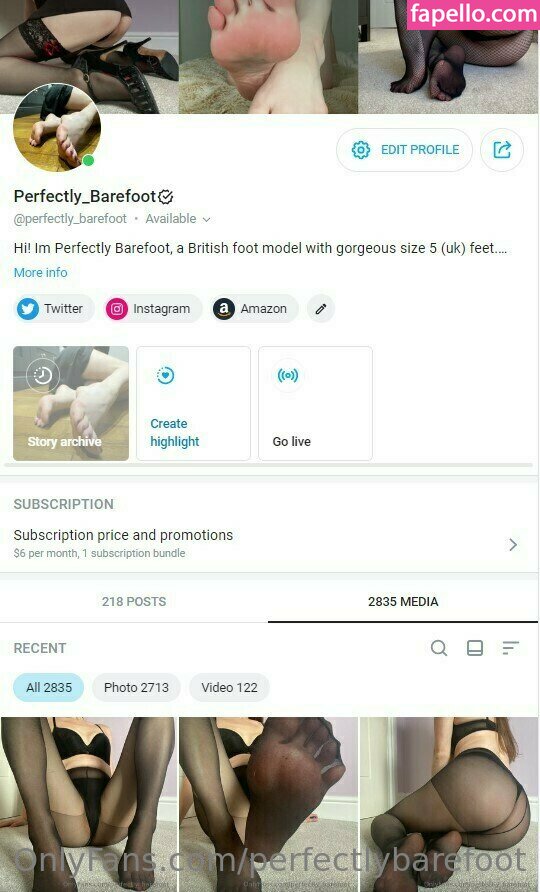This screenshot has height=892, width=540.
Task: Click the share profile icon
Action: pos(501,150)
